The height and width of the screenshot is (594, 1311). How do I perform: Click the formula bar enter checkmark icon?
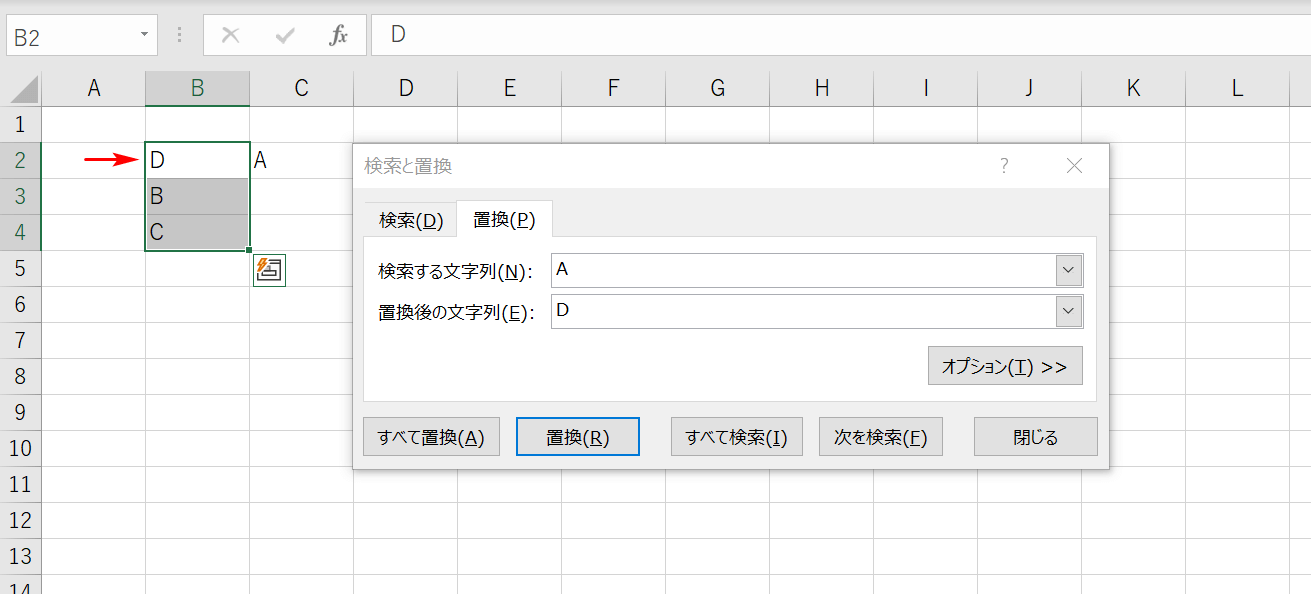285,36
